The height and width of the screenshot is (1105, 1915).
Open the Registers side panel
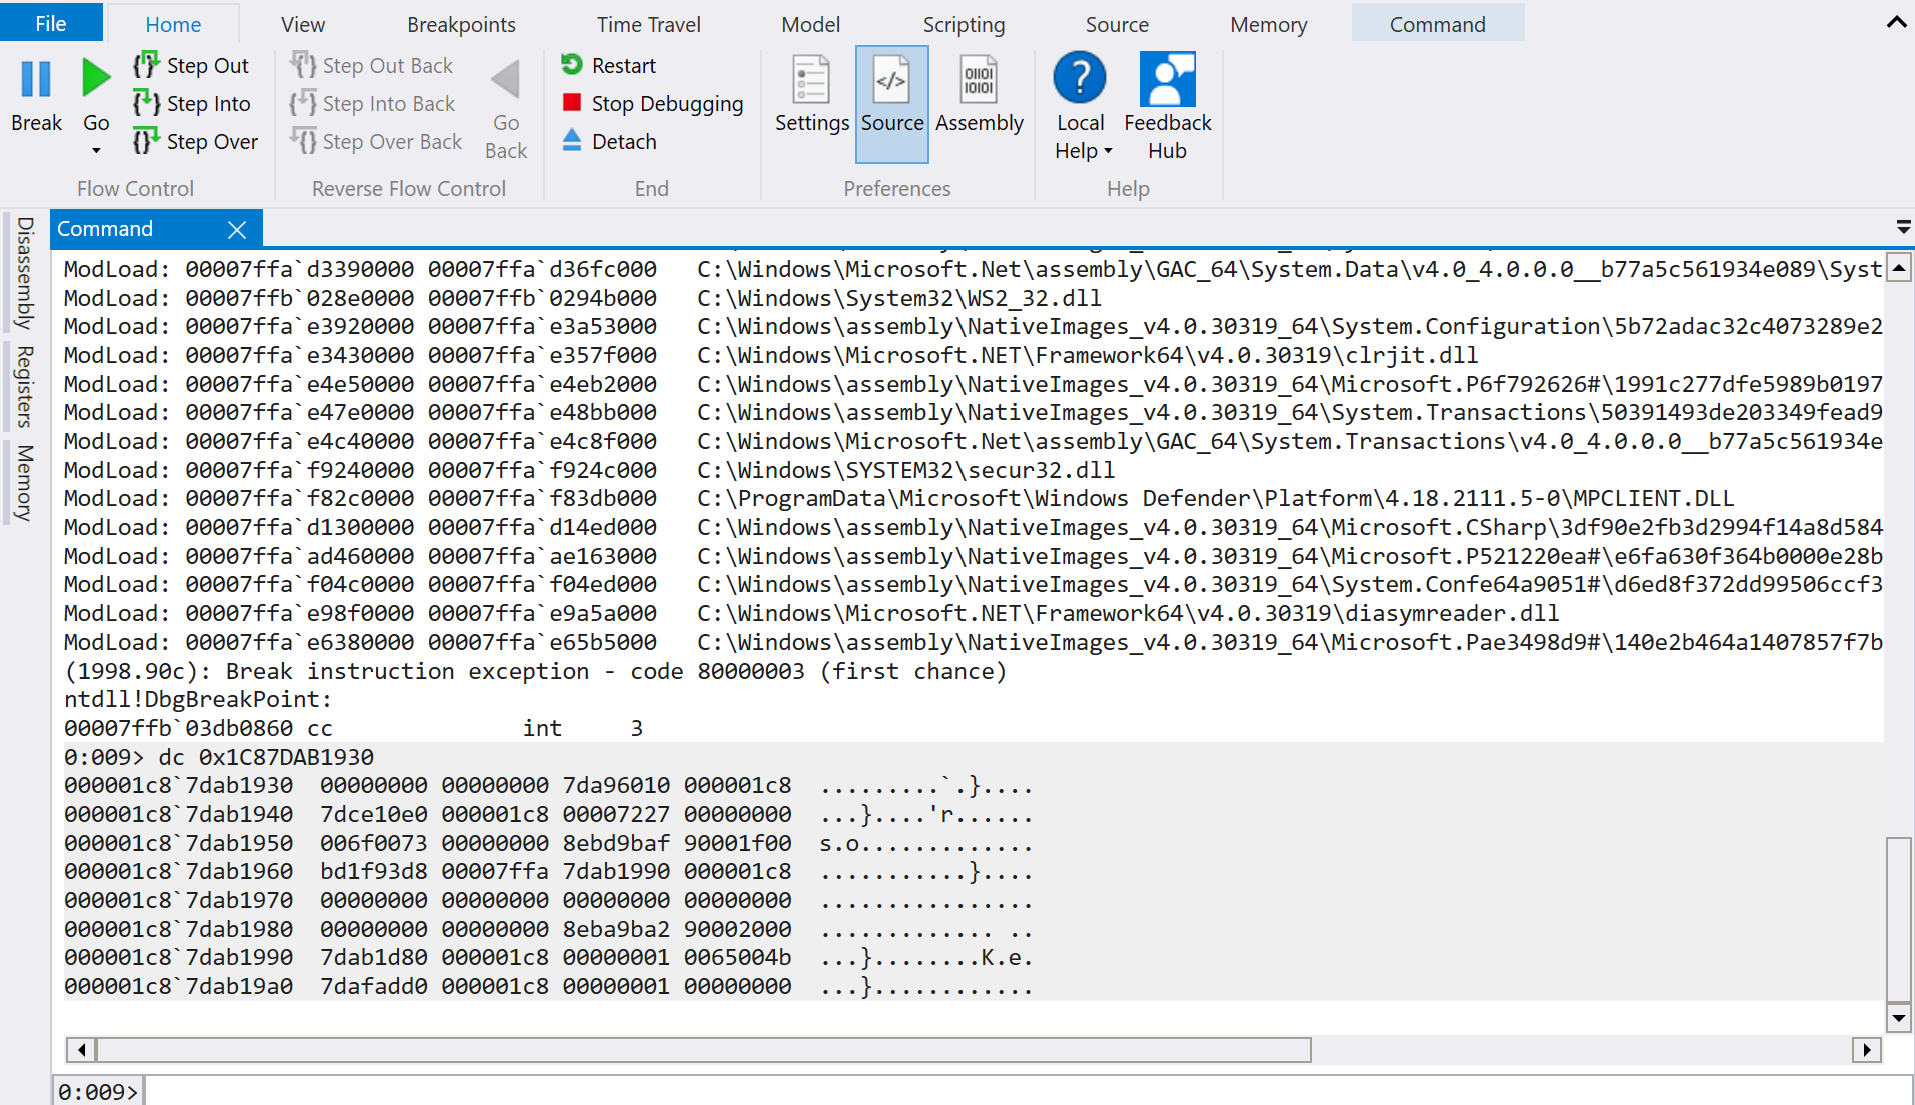tap(25, 386)
